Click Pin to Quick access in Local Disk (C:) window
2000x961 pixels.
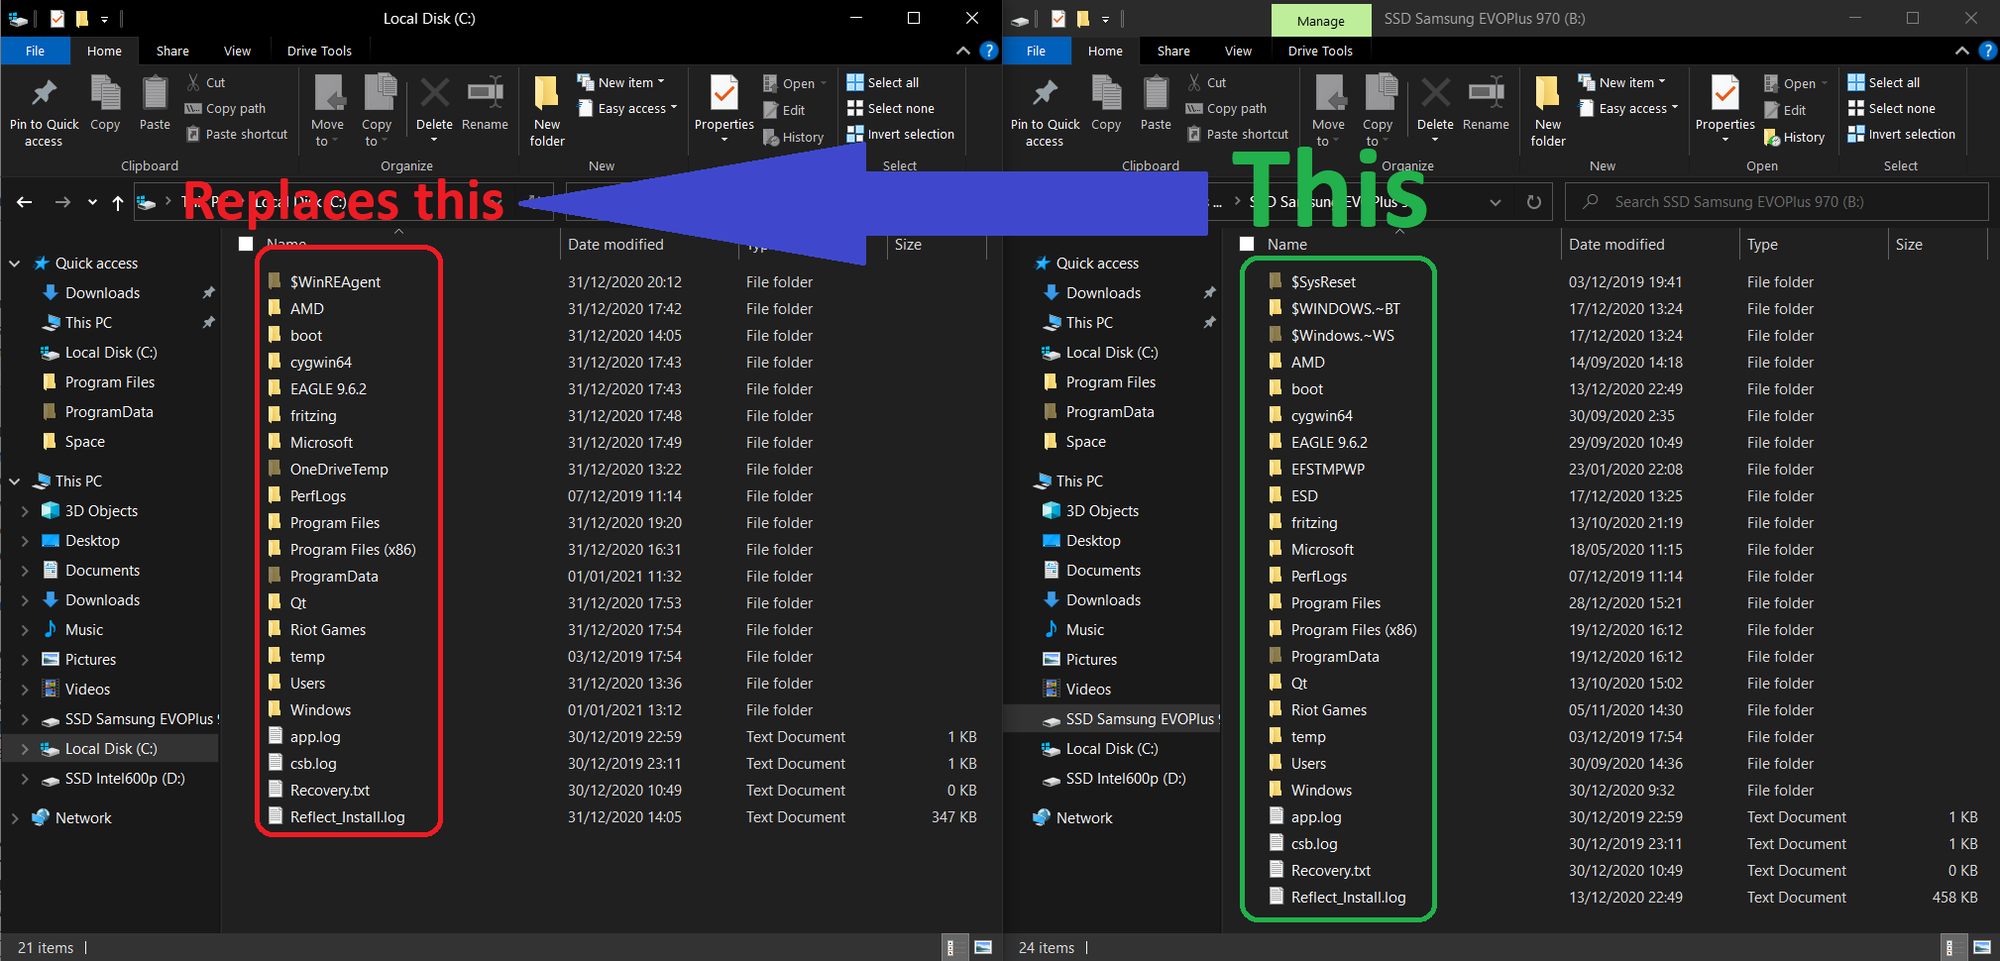(x=44, y=112)
